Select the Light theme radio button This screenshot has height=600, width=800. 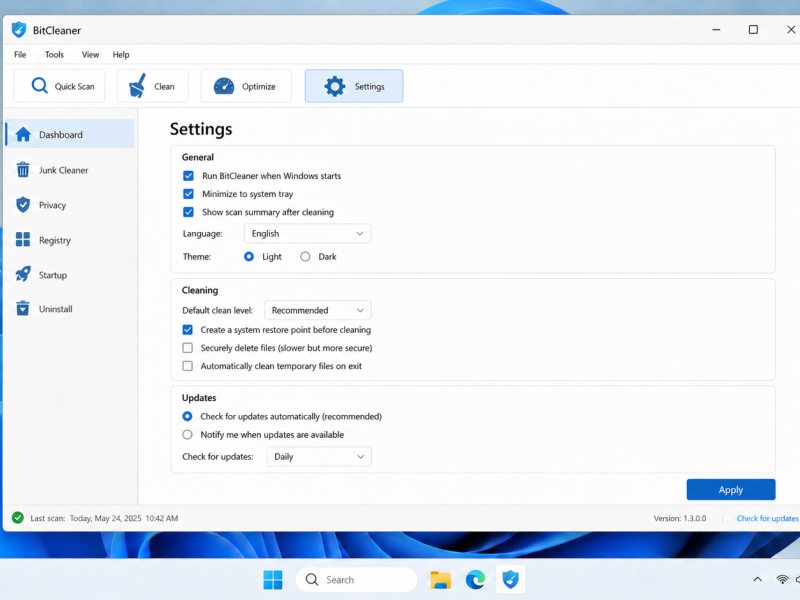click(249, 257)
